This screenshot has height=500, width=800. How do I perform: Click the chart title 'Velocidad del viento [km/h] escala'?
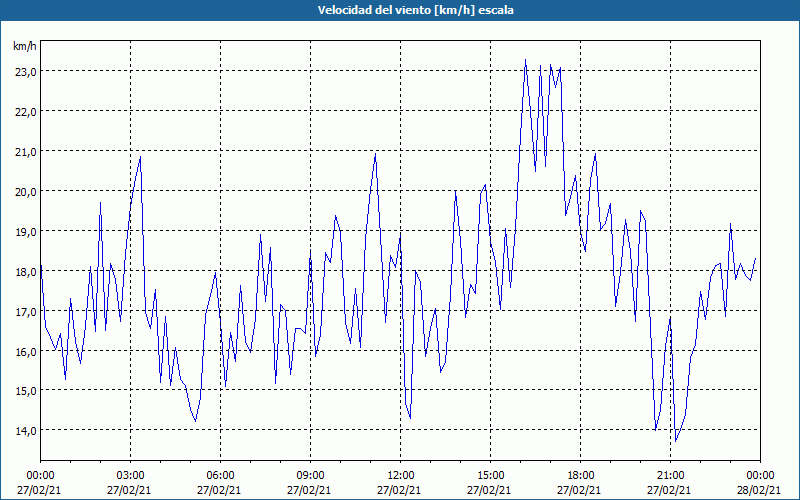tap(415, 10)
